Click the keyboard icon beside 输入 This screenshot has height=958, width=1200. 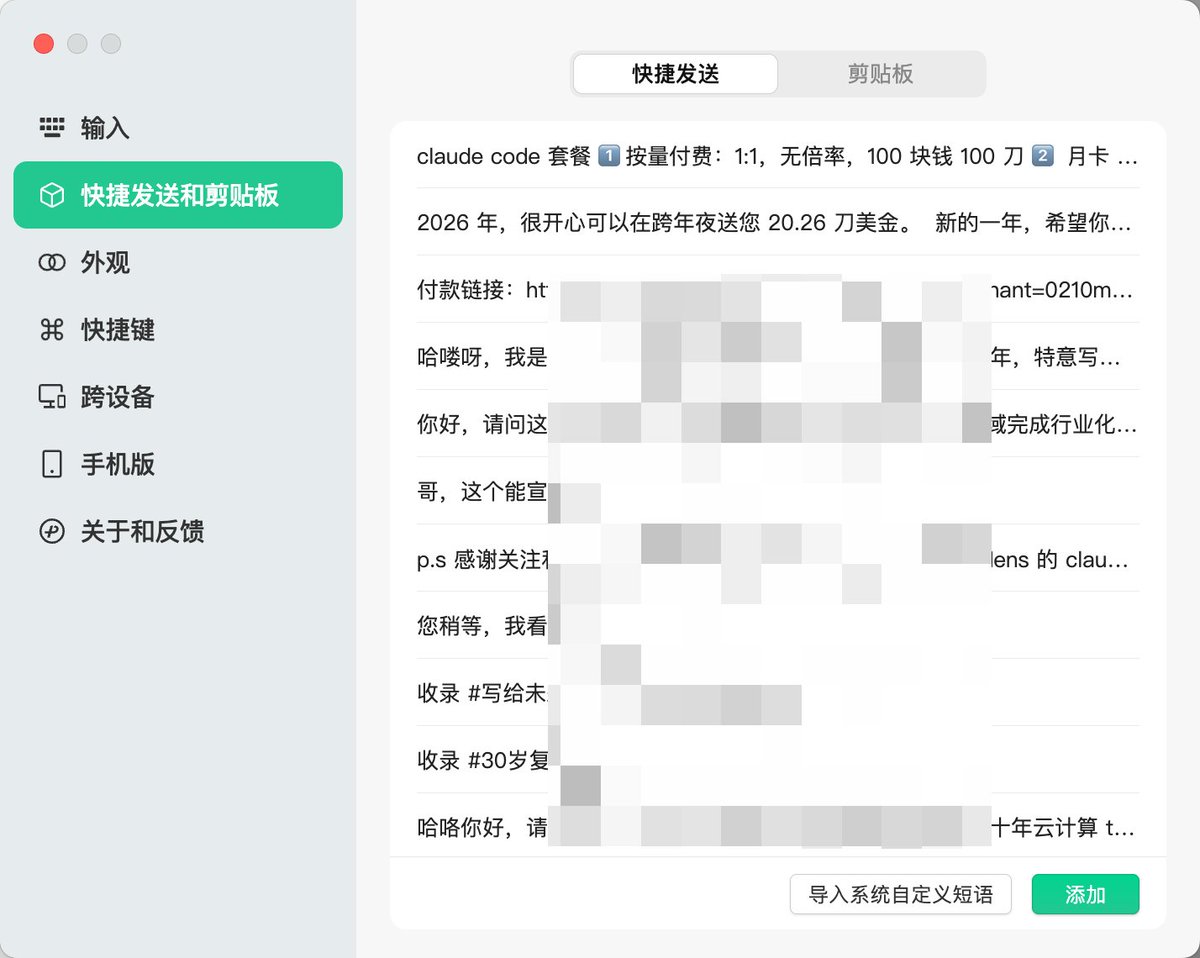(51, 128)
